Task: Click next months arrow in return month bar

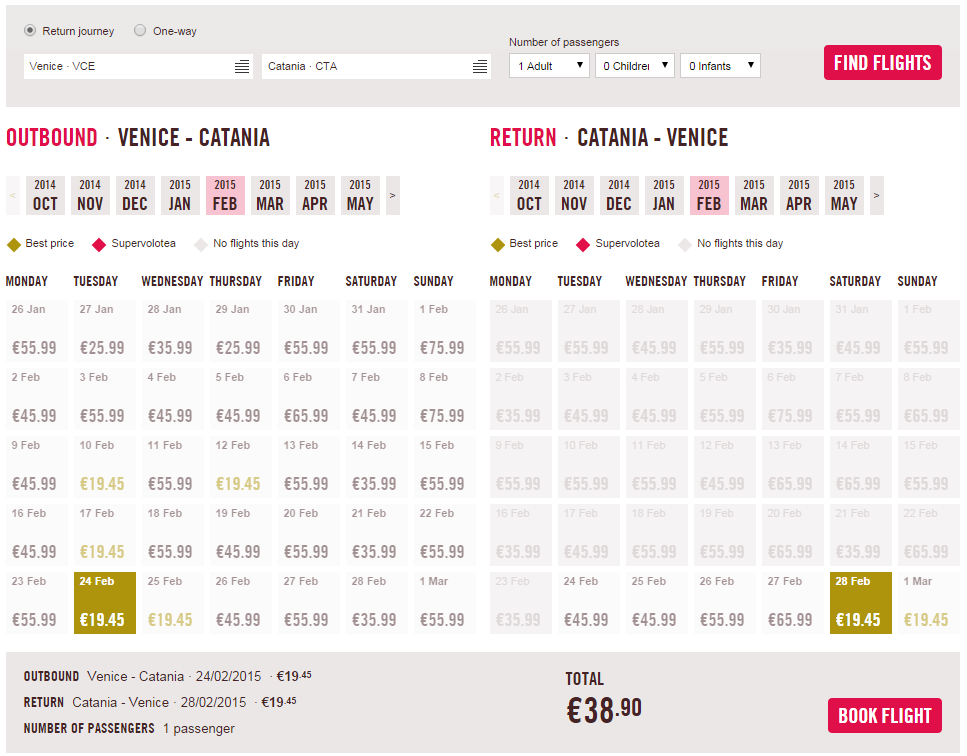Action: pos(876,195)
